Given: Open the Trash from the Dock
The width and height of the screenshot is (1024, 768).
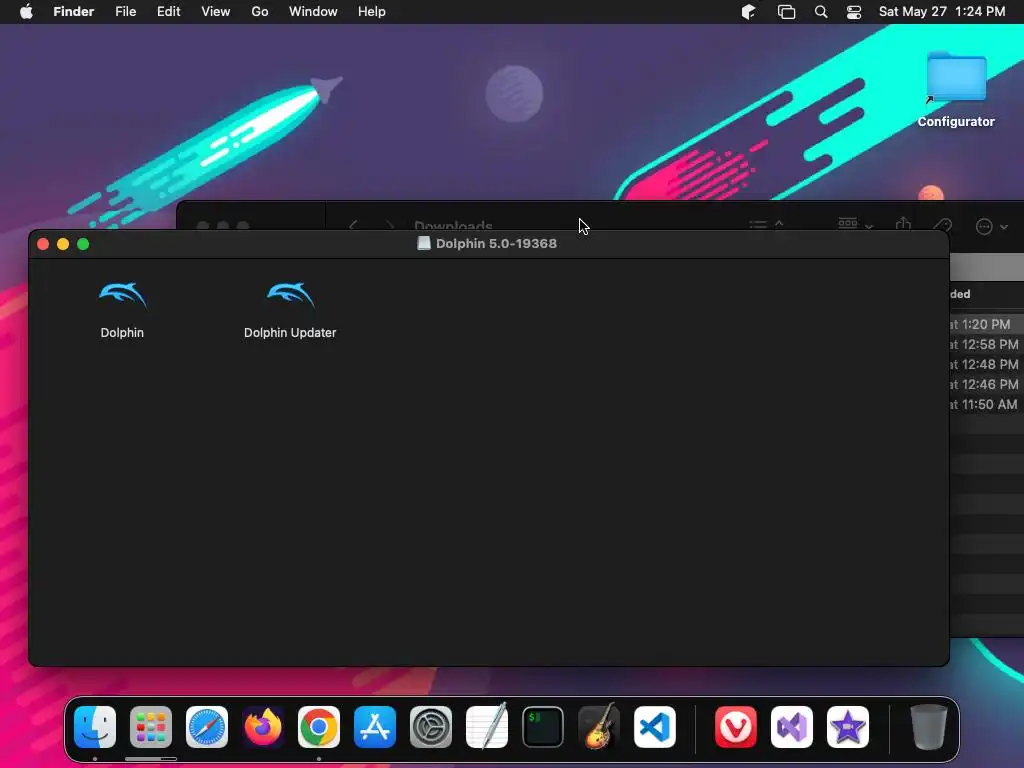Looking at the screenshot, I should point(929,727).
